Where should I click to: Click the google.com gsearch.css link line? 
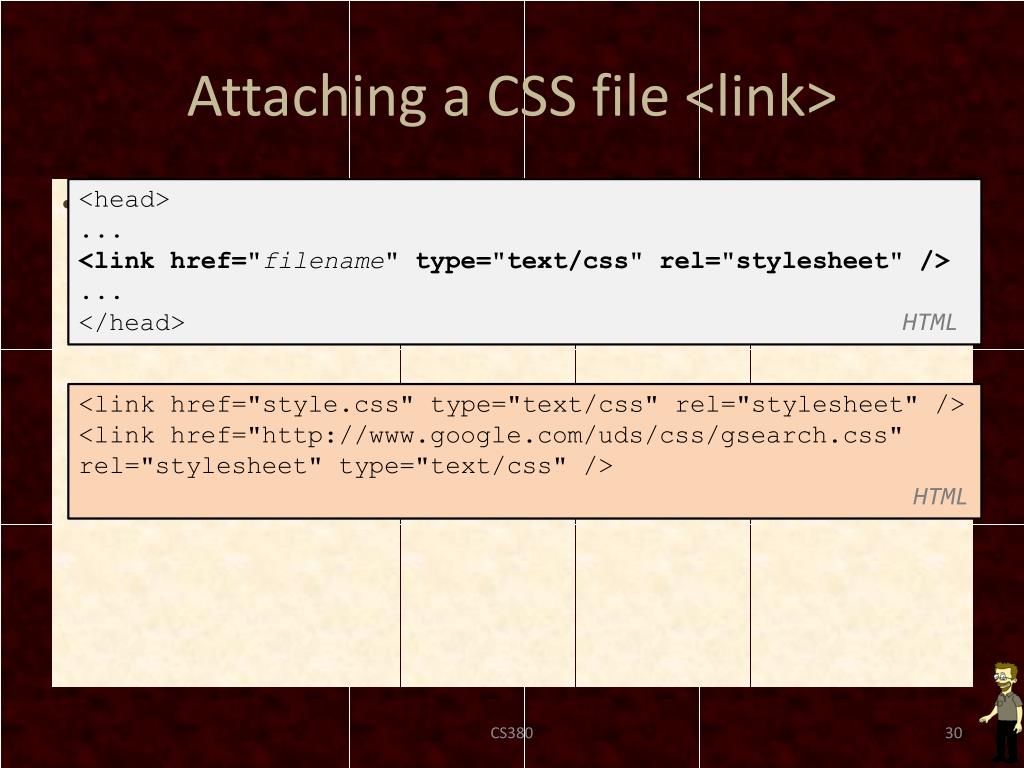[490, 436]
